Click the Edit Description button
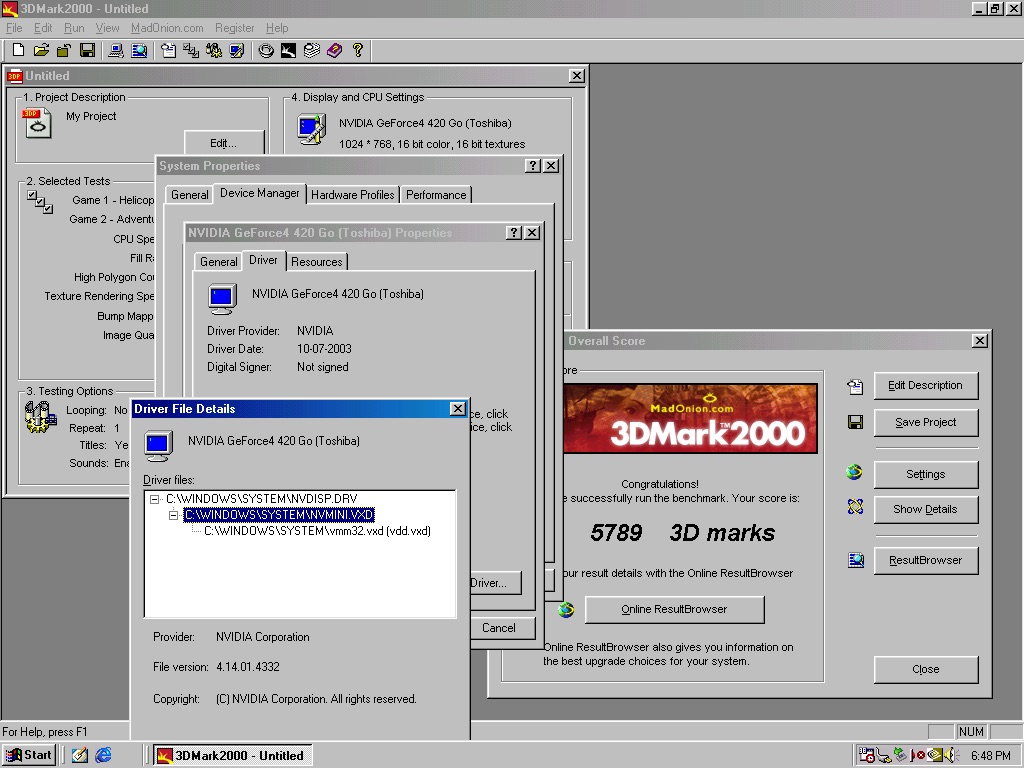This screenshot has height=768, width=1024. tap(925, 385)
